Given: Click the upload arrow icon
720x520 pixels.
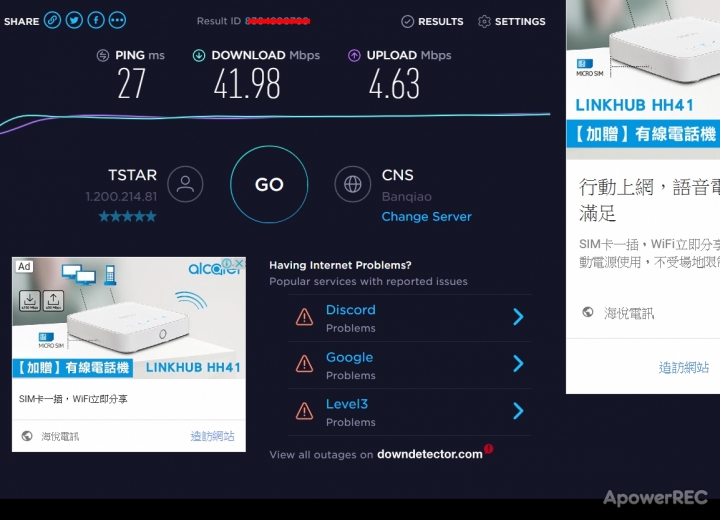Looking at the screenshot, I should click(x=354, y=56).
